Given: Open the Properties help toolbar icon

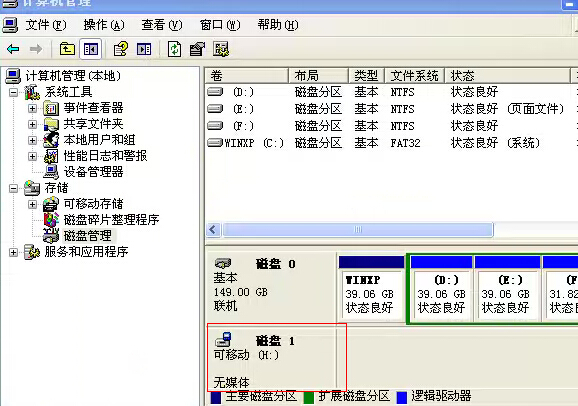Looking at the screenshot, I should point(121,49).
